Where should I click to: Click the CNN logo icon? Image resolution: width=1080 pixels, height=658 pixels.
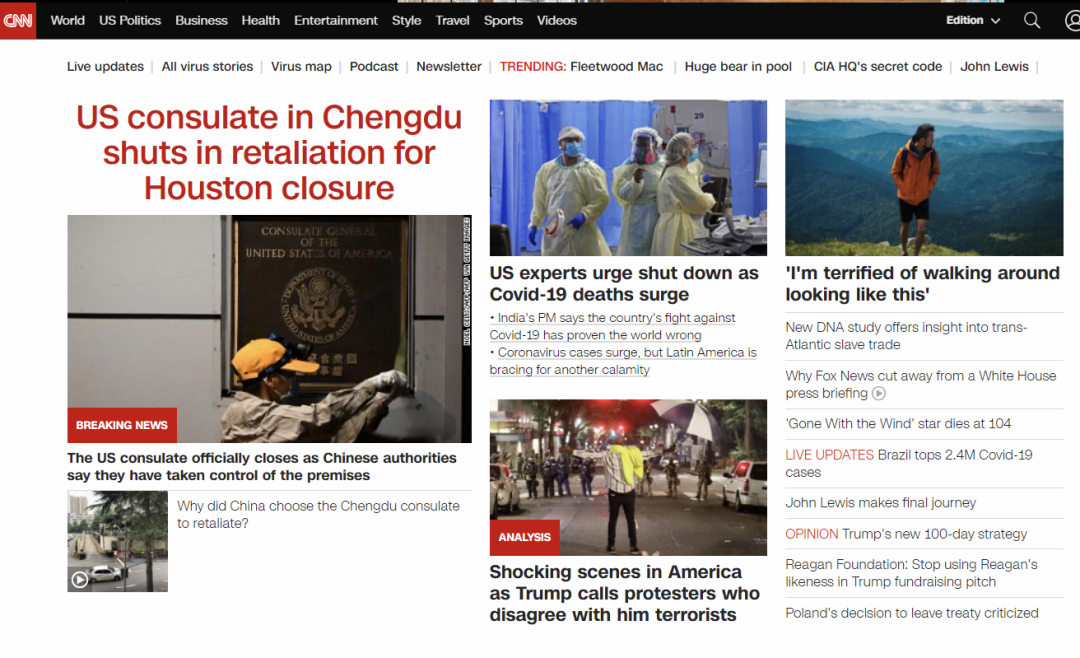(x=18, y=20)
